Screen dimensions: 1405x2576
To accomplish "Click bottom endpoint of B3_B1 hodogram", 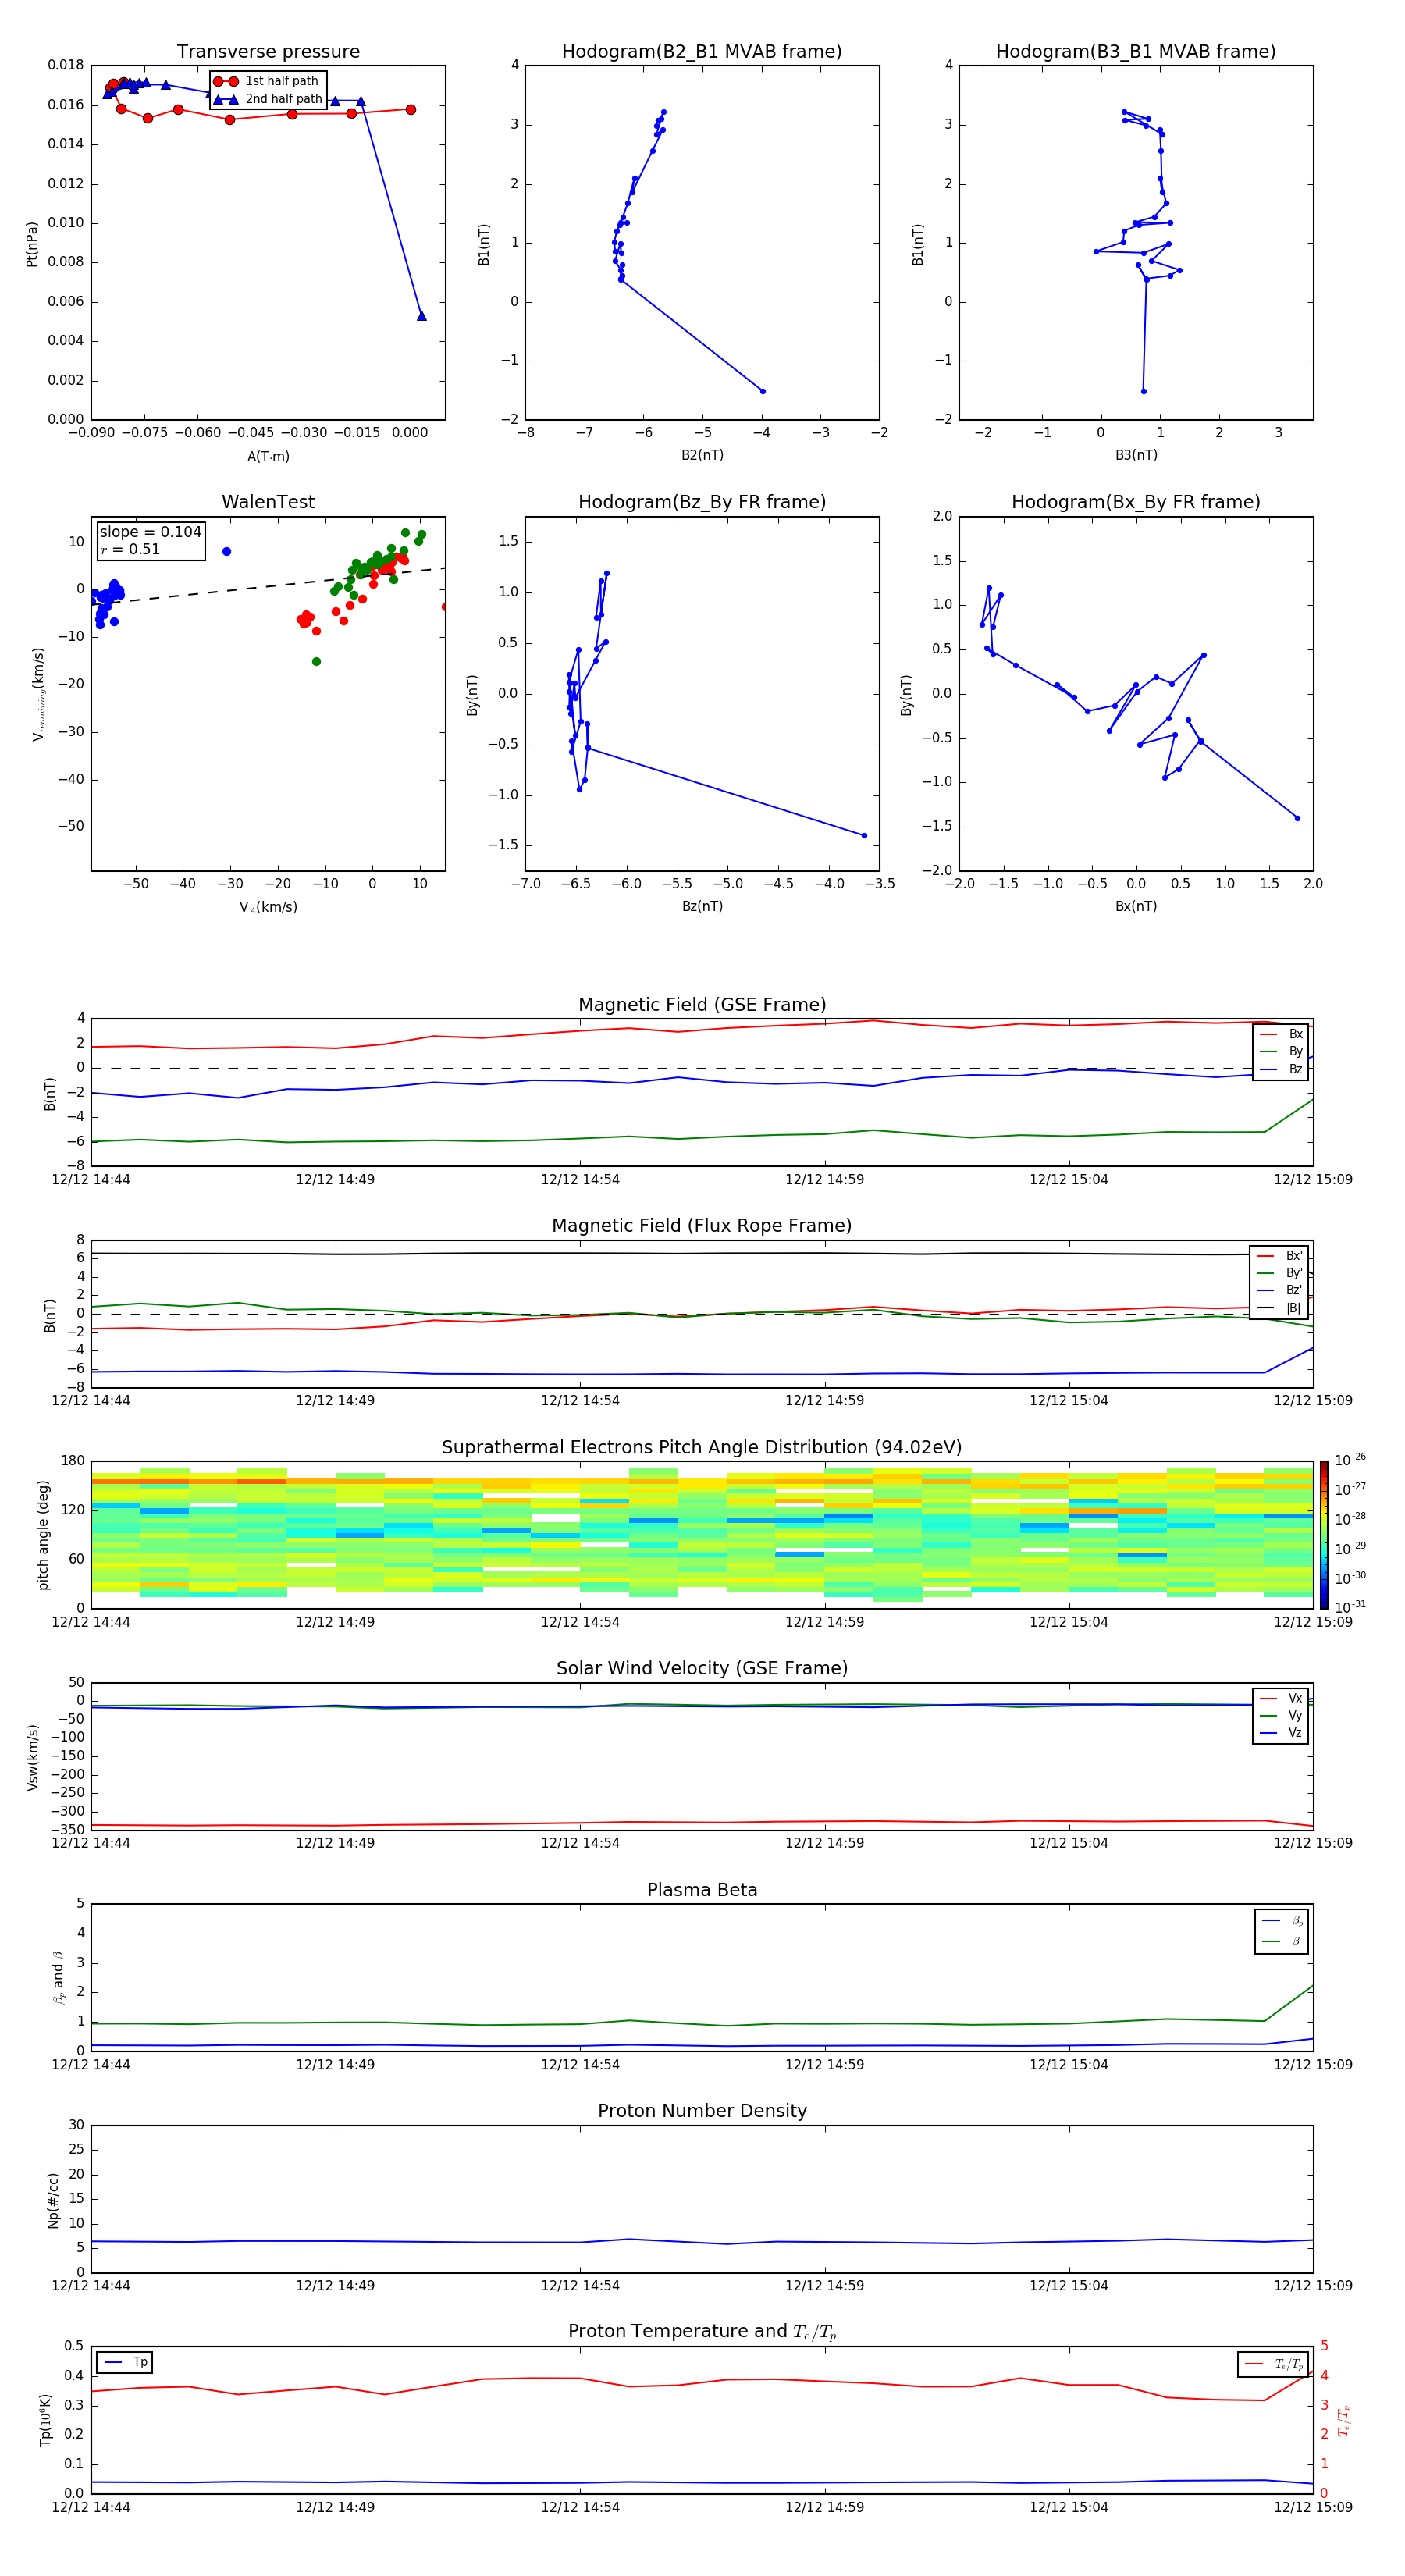I will point(1143,391).
